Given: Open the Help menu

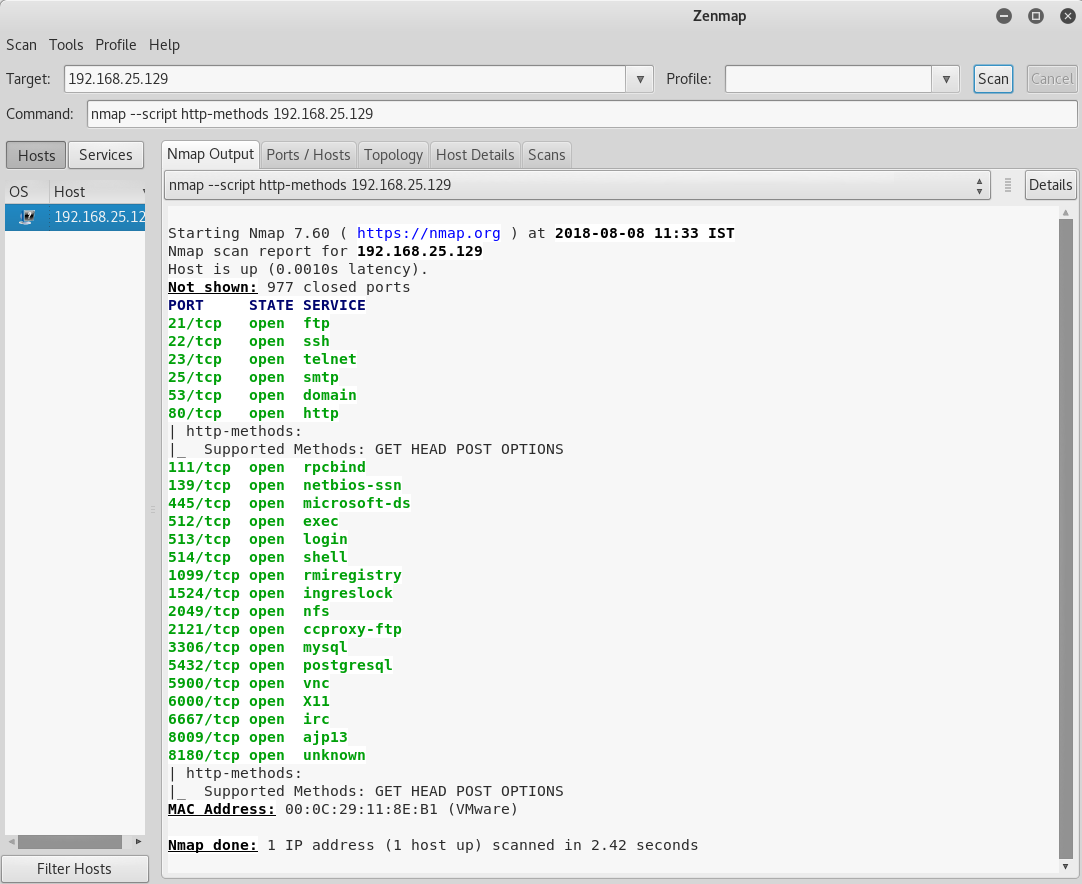Looking at the screenshot, I should click(164, 45).
